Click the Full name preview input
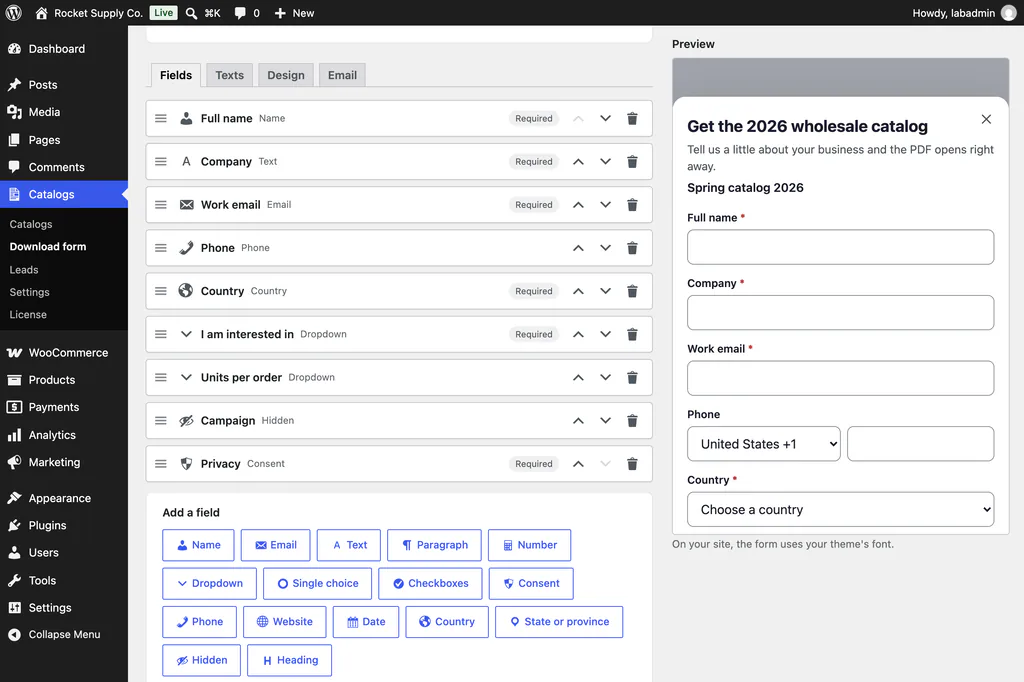1024x682 pixels. pos(840,247)
